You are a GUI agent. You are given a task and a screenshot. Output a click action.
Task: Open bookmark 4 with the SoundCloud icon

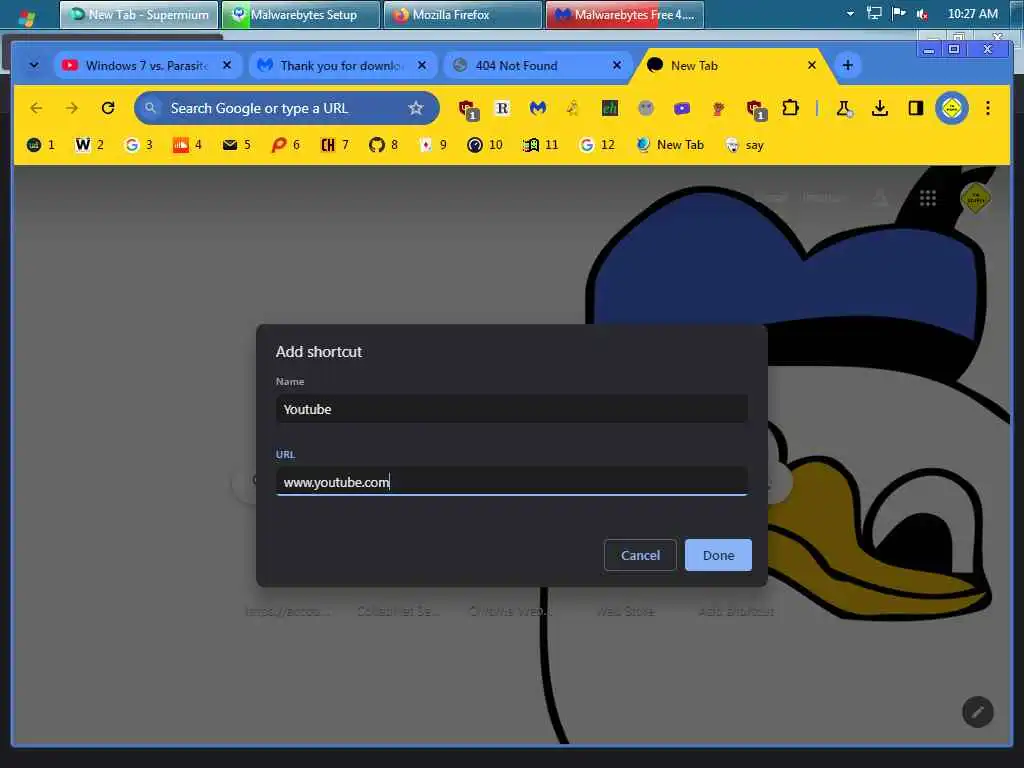tap(187, 145)
